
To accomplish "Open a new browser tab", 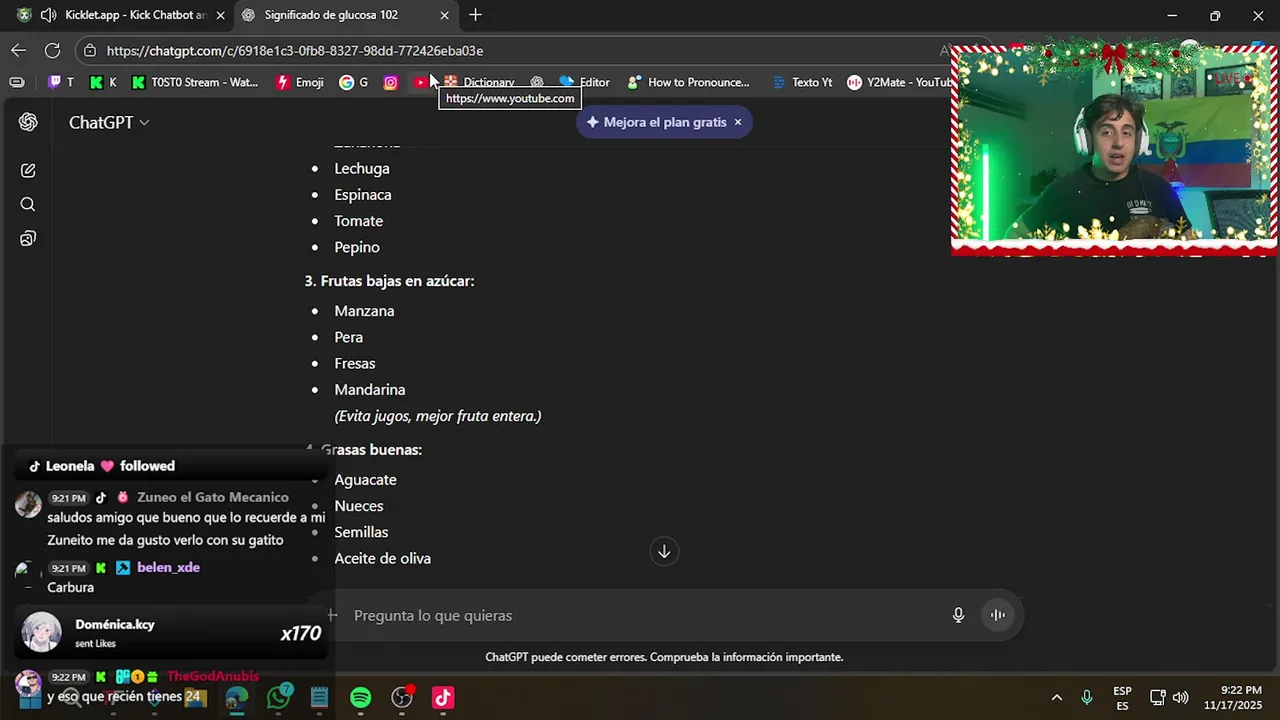I will [475, 15].
